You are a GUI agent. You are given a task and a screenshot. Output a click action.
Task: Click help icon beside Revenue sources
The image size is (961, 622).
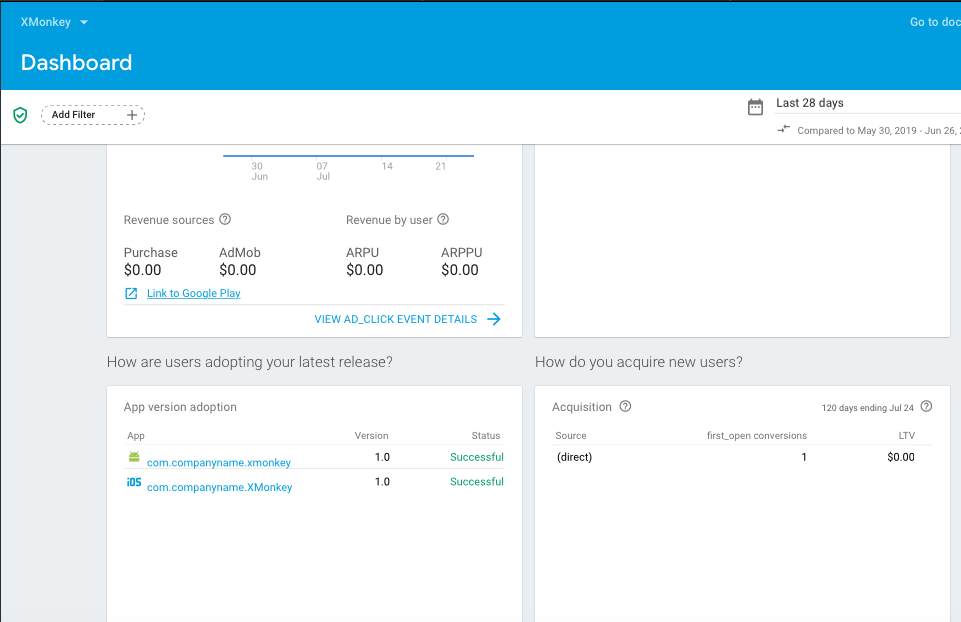click(x=225, y=219)
